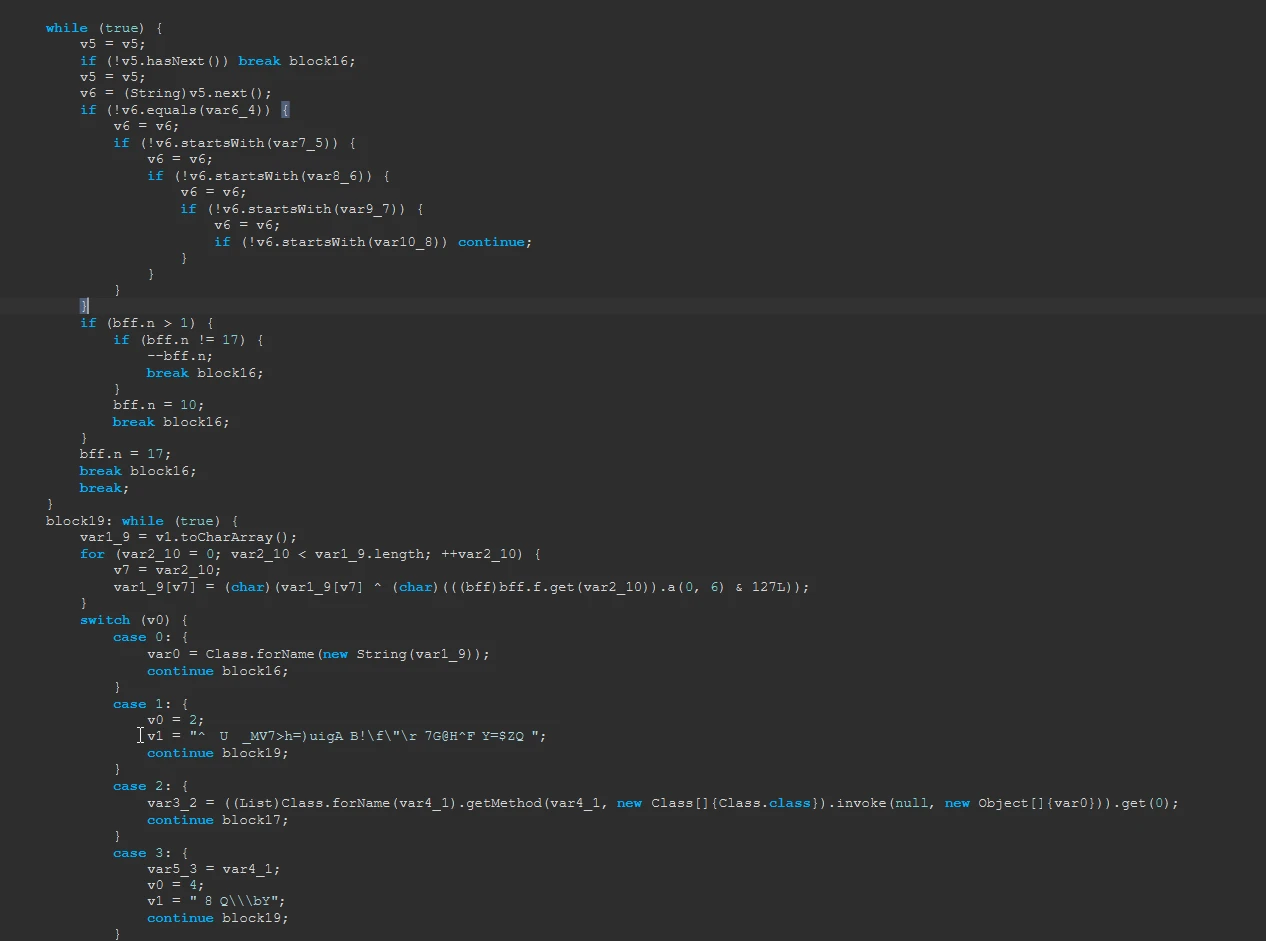Click the 'startsWith(var9_7)' condition line
The image size is (1266, 941).
302,209
